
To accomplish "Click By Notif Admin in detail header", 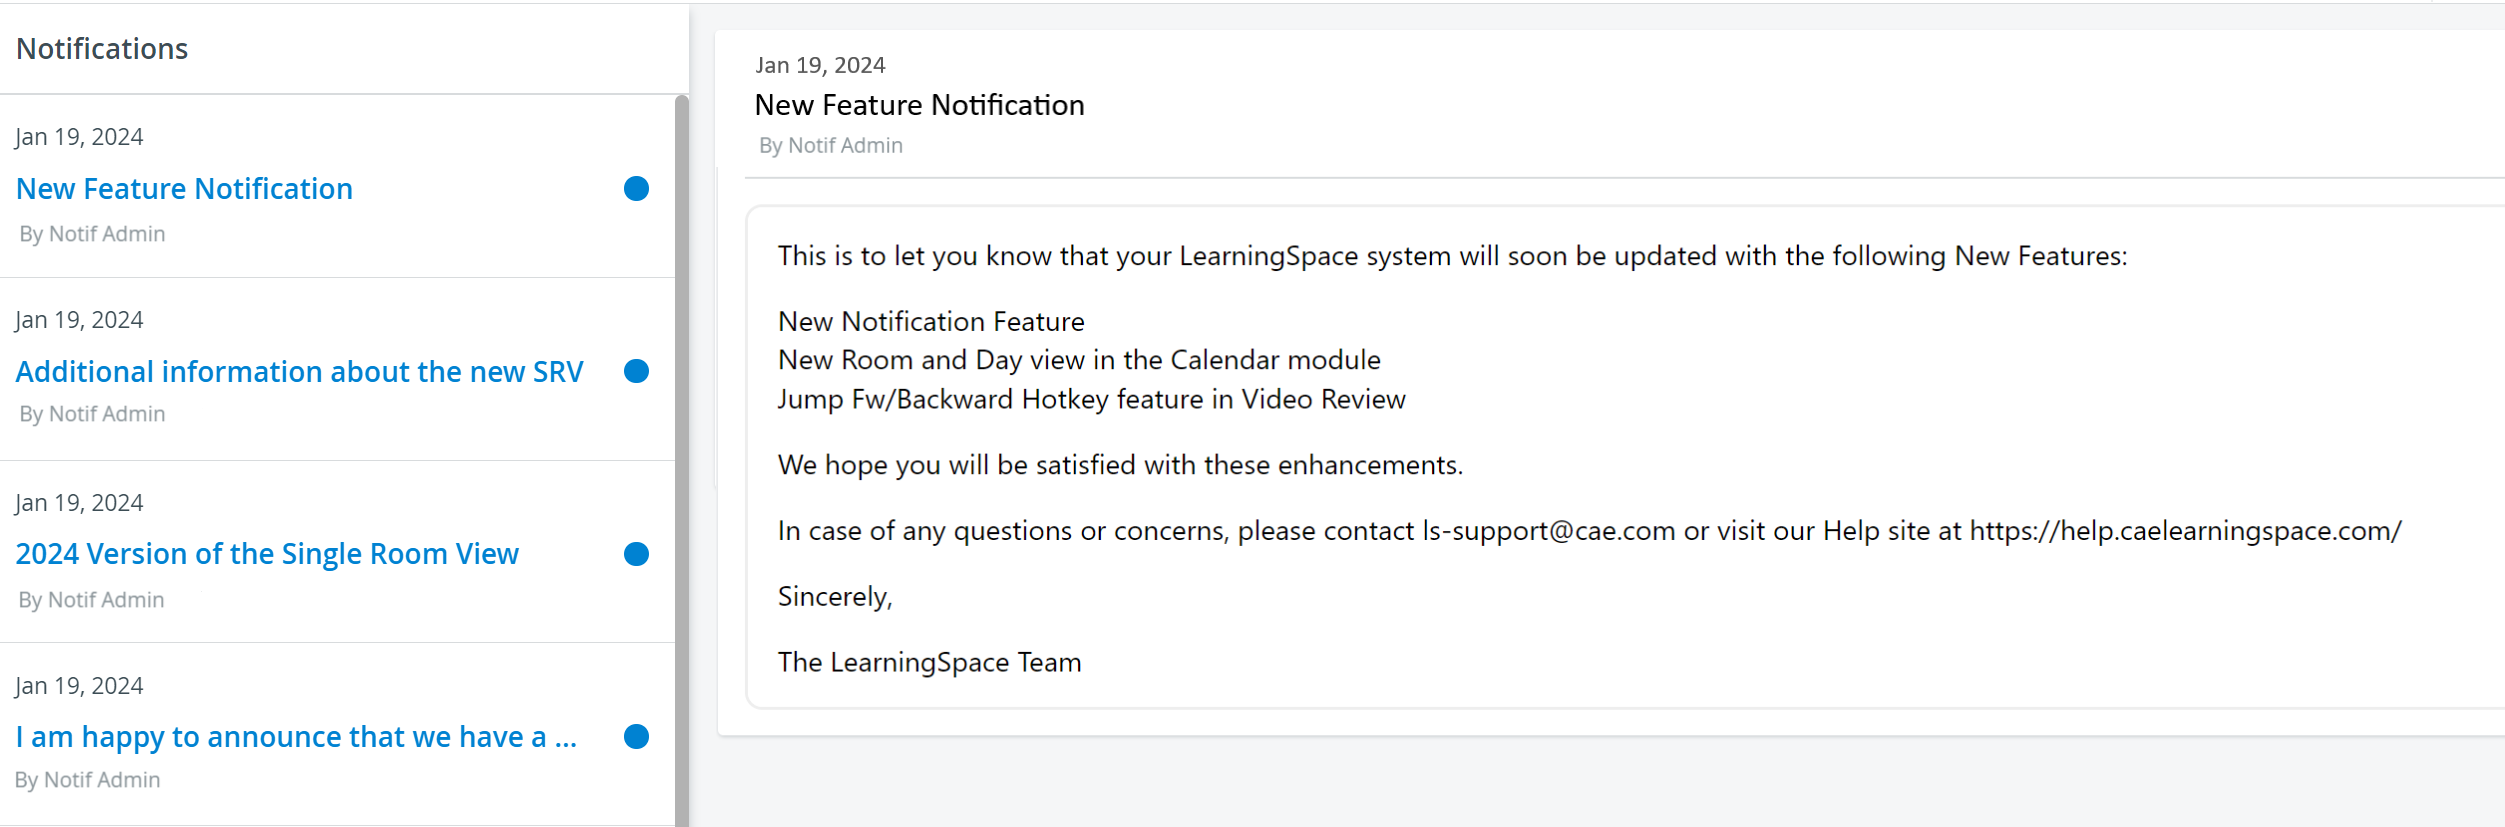I will tap(830, 146).
